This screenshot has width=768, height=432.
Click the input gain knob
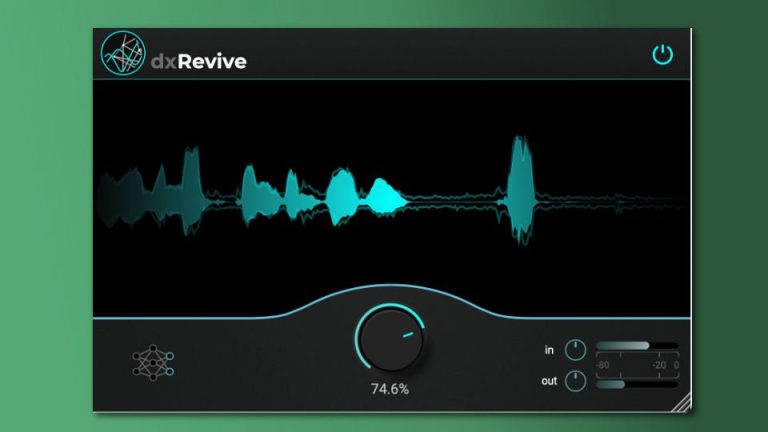[575, 350]
